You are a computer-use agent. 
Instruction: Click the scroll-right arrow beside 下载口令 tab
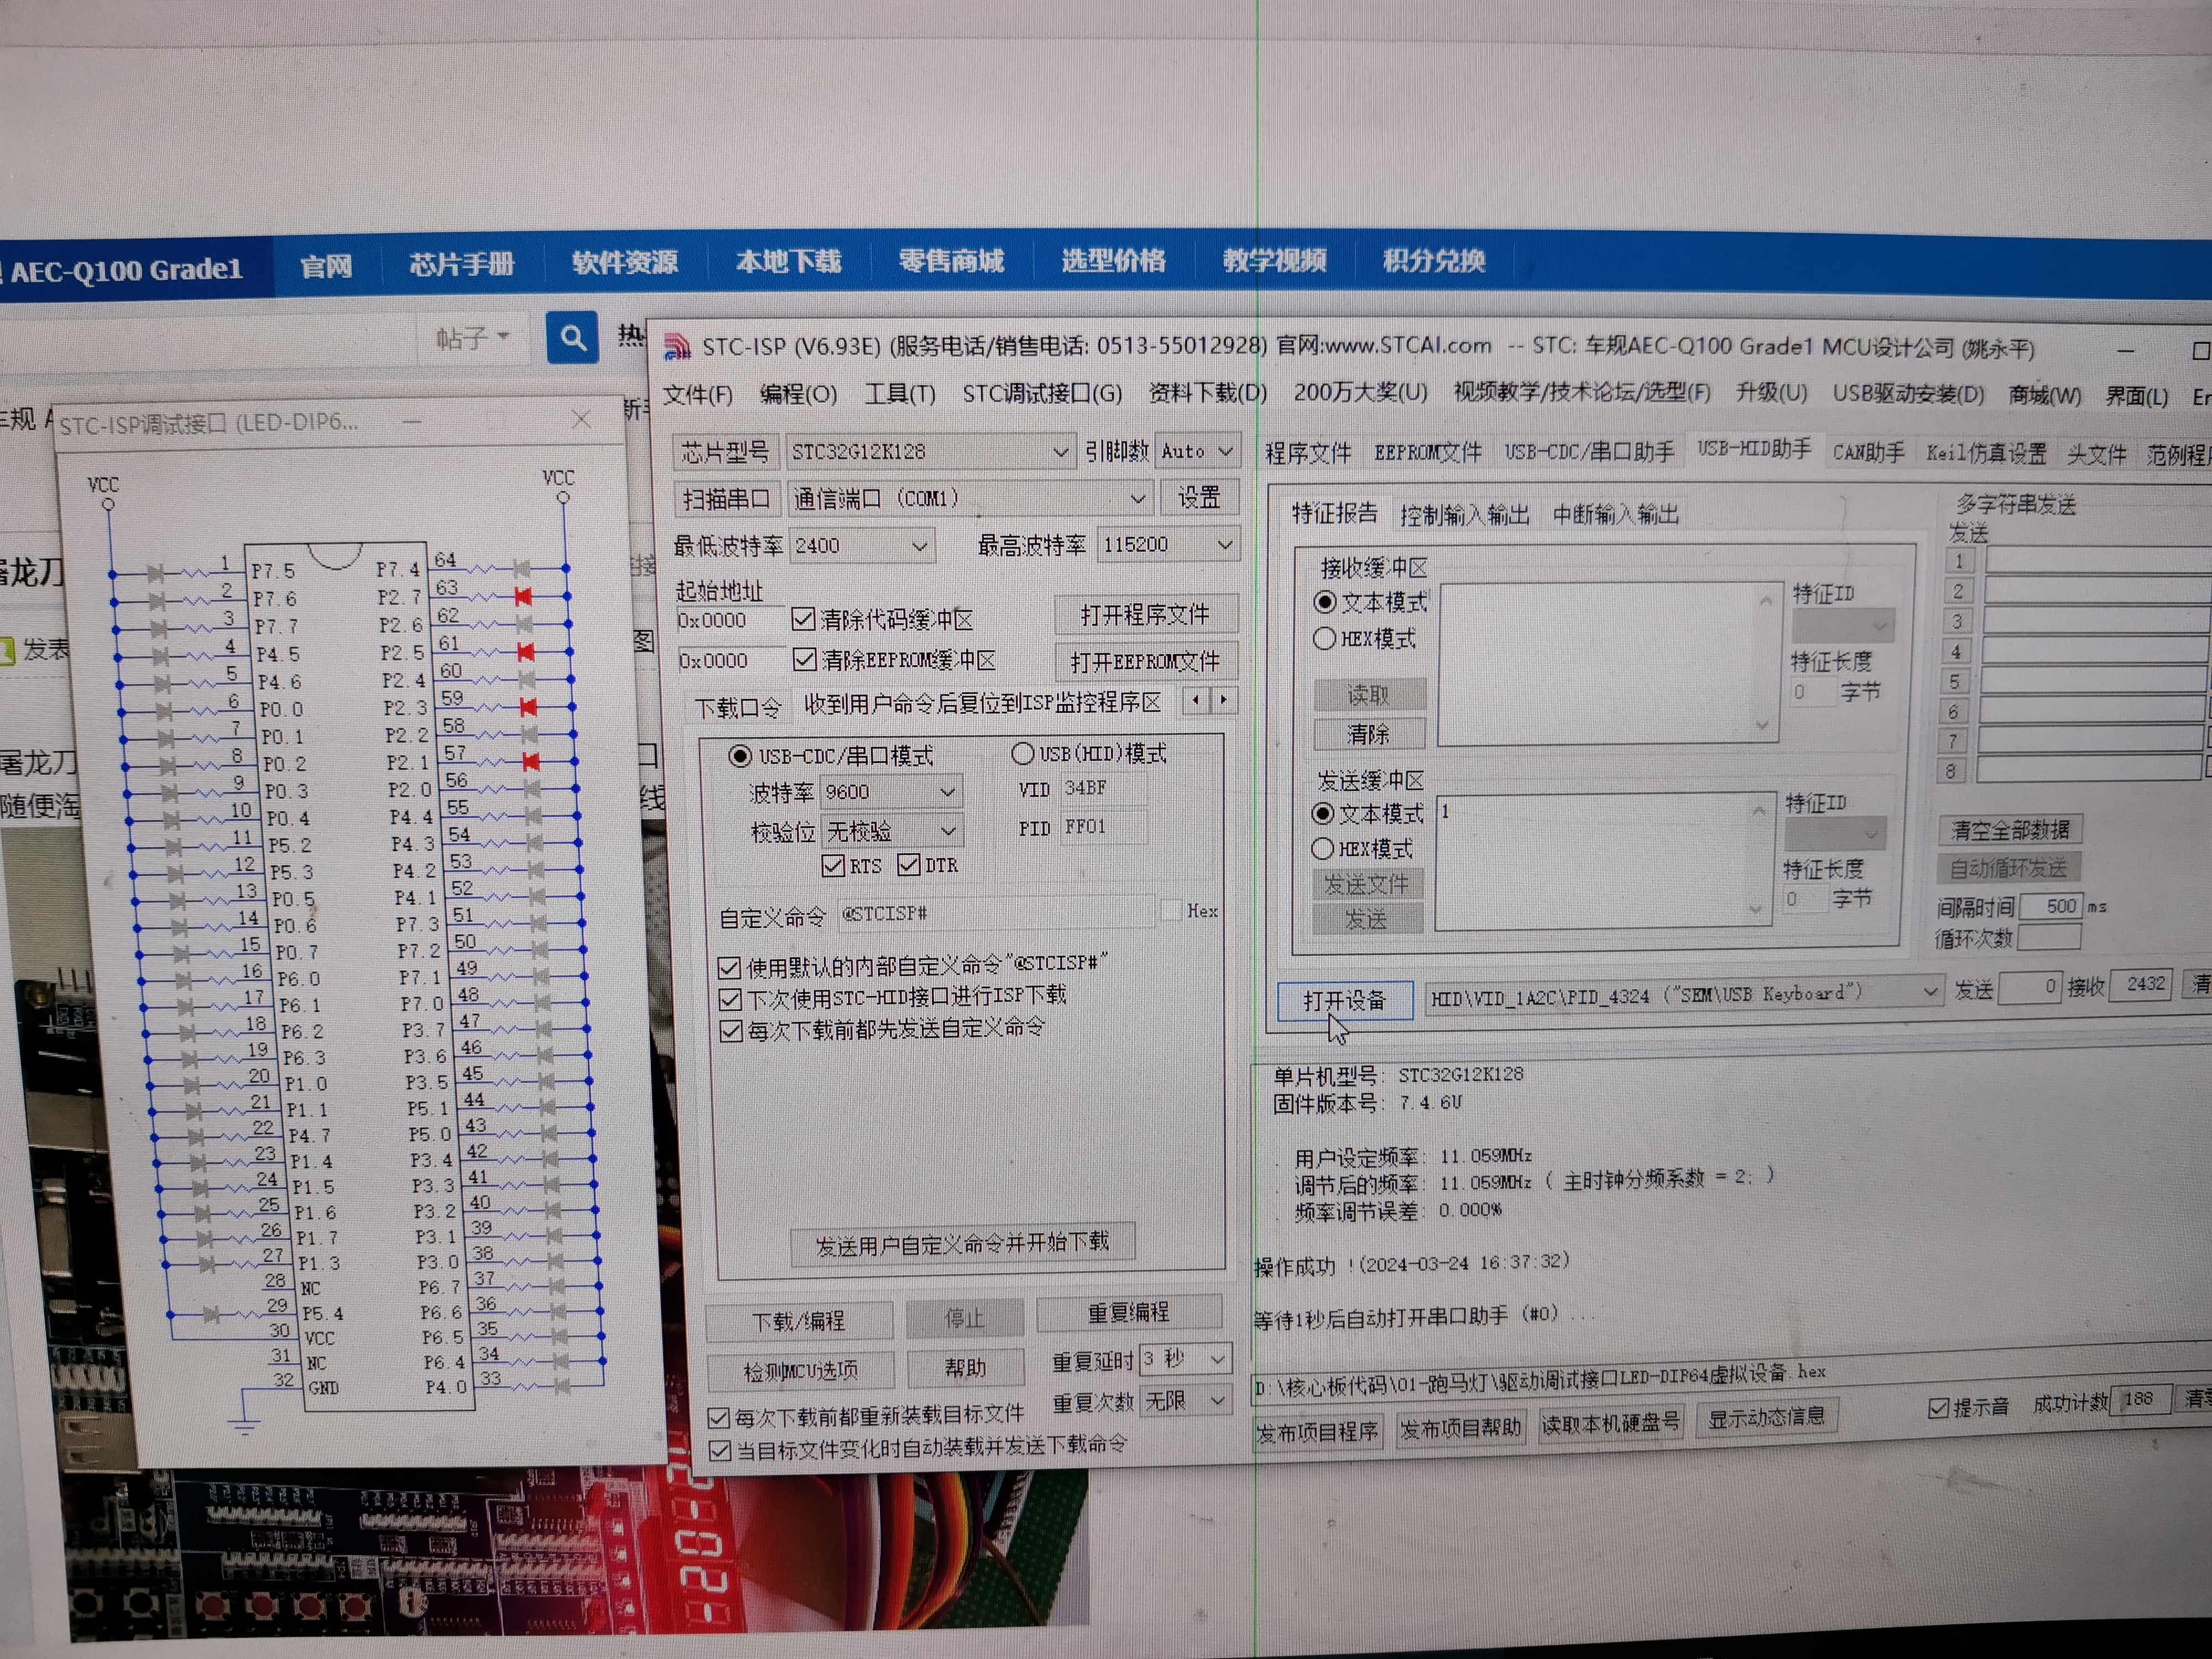(1223, 700)
